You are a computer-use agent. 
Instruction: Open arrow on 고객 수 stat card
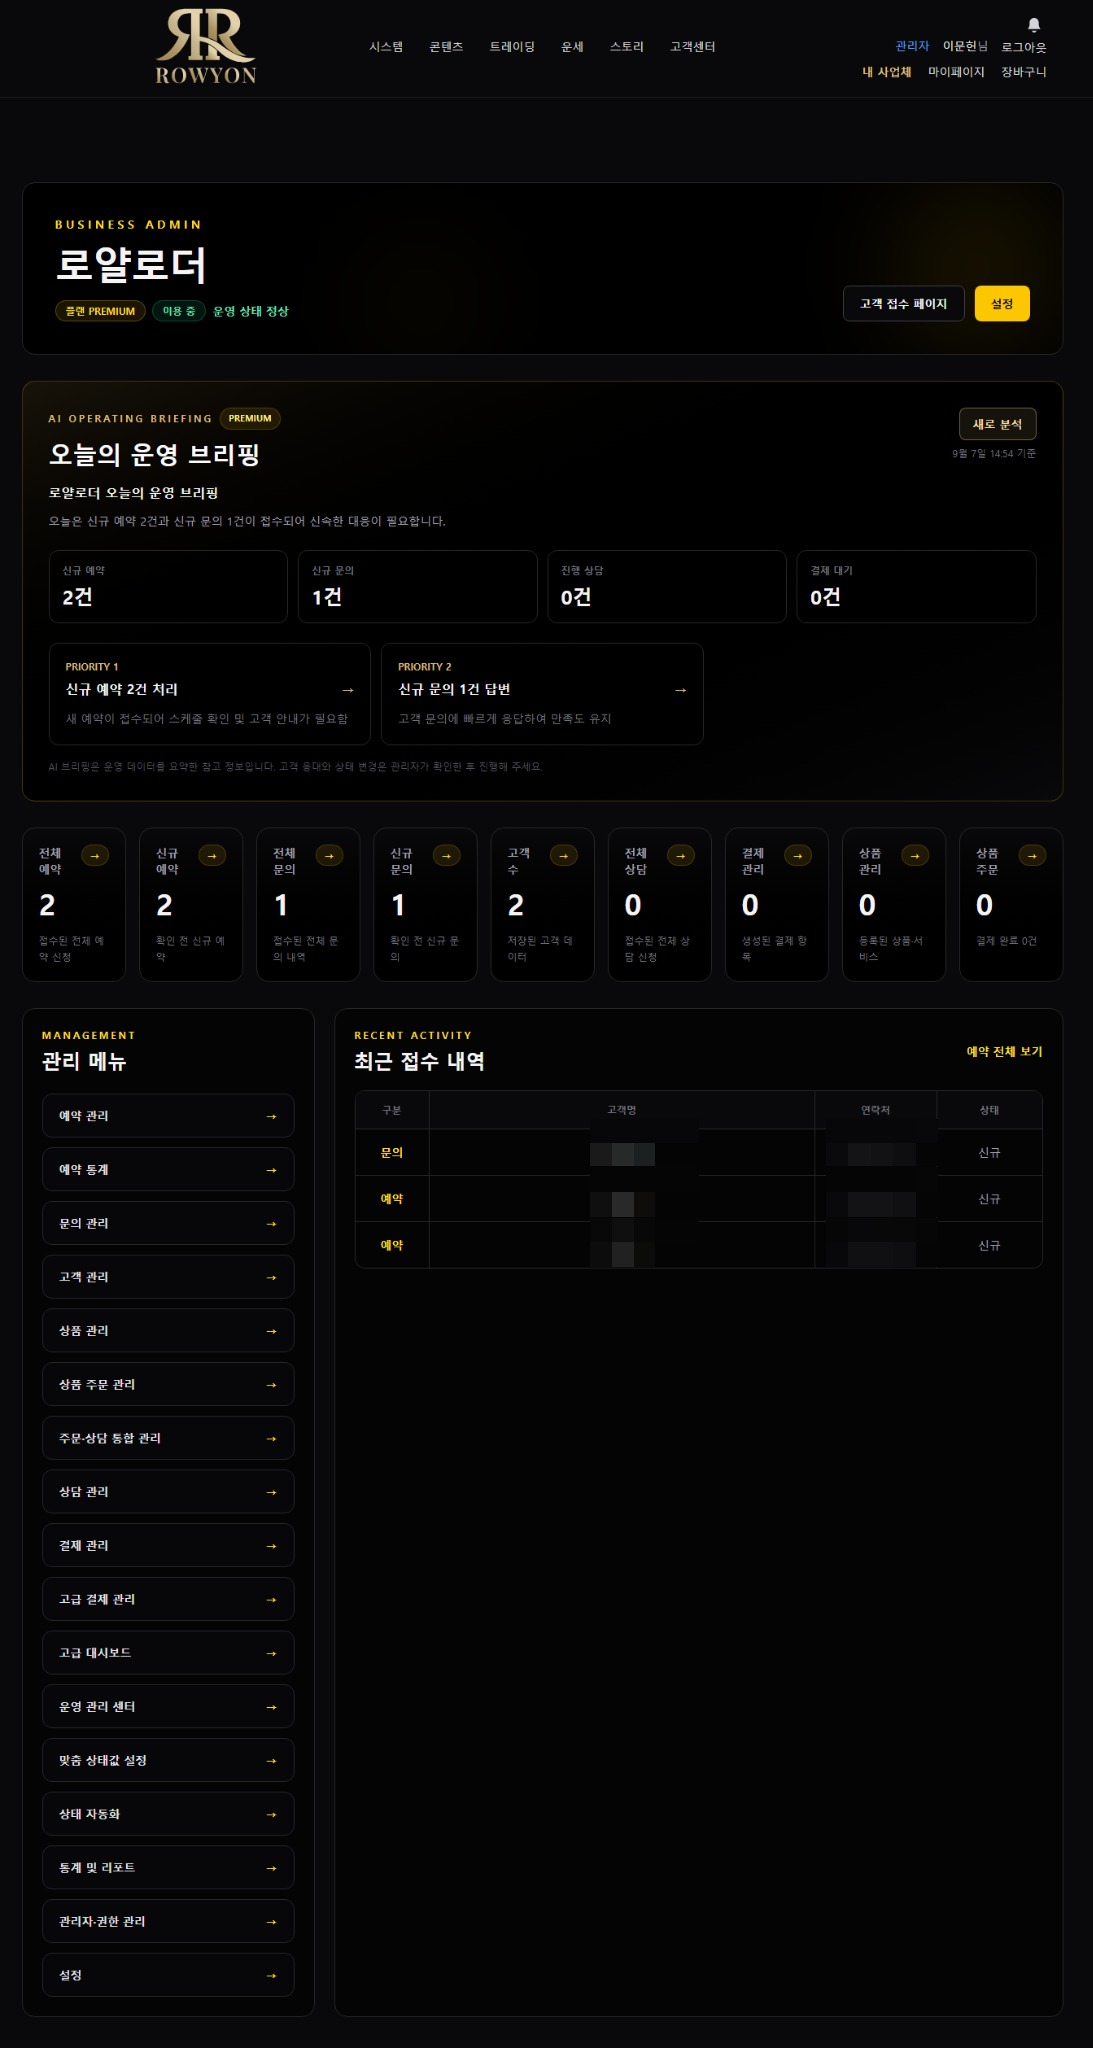coord(563,856)
